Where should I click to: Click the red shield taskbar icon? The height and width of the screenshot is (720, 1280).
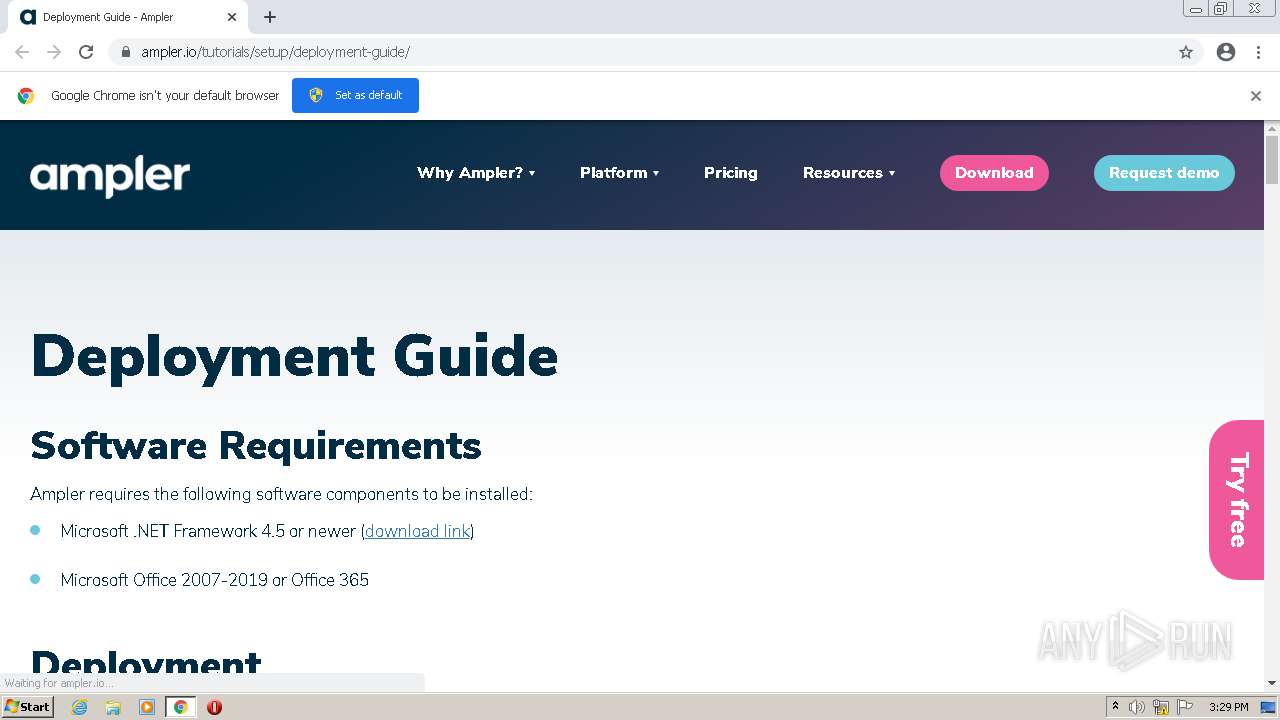point(214,707)
